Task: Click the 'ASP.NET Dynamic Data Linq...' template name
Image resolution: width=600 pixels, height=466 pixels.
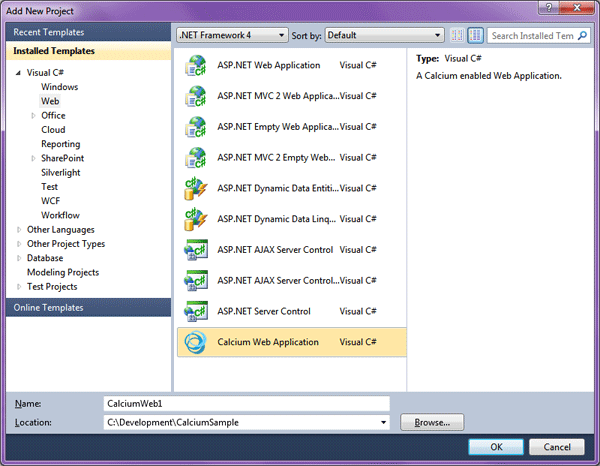Action: [276, 219]
